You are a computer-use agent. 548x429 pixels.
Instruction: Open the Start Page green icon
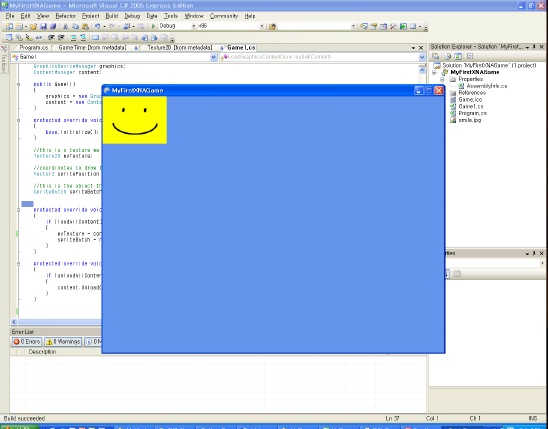tap(403, 26)
